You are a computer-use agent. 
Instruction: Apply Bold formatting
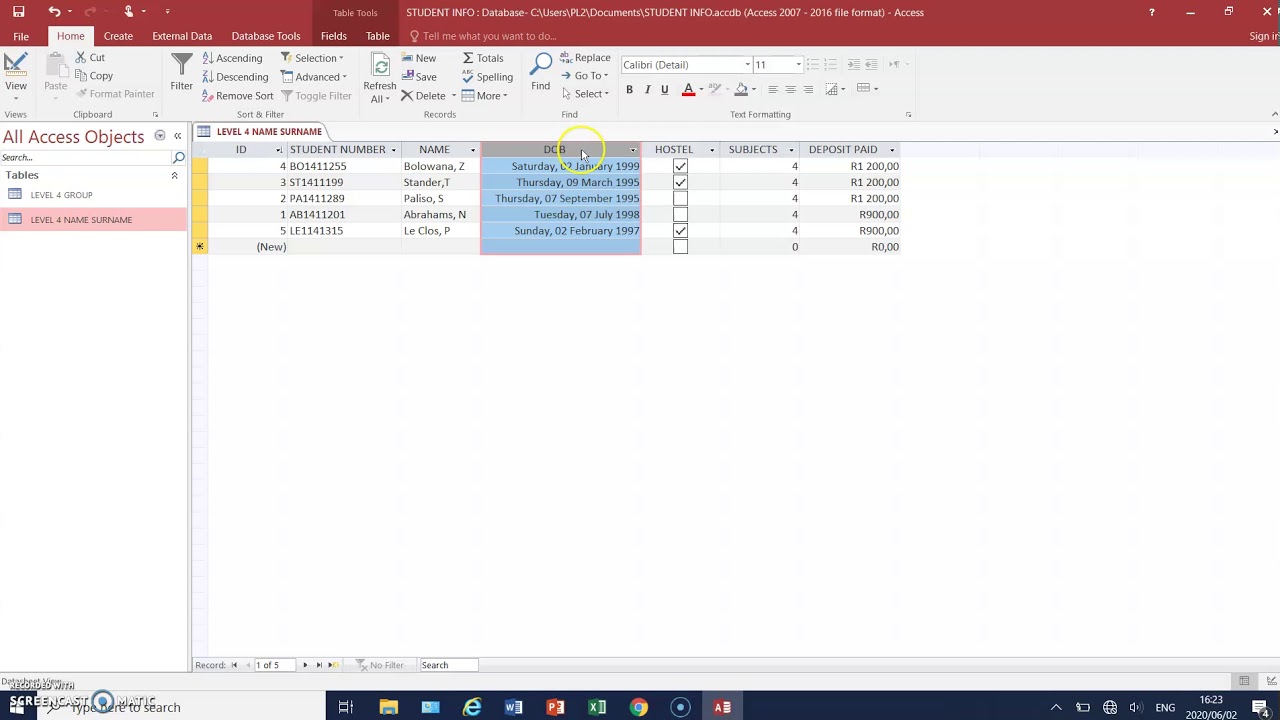point(629,90)
